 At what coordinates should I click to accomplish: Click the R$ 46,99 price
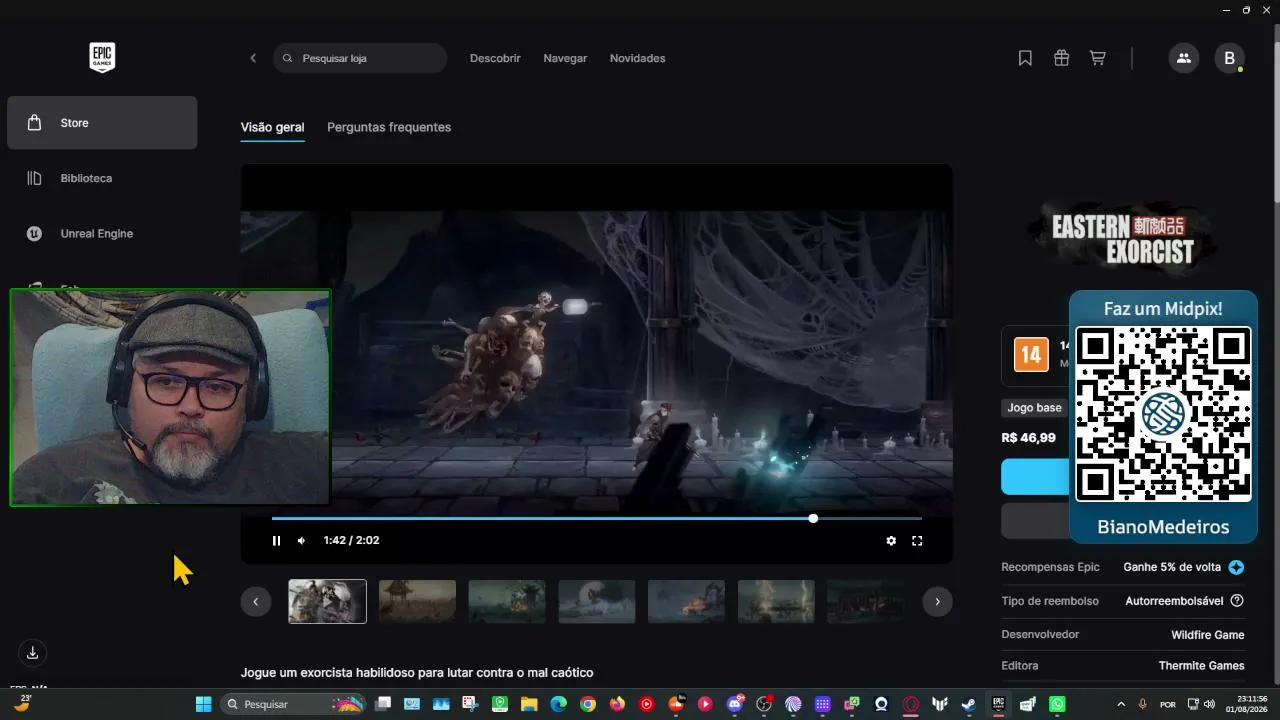pos(1028,438)
